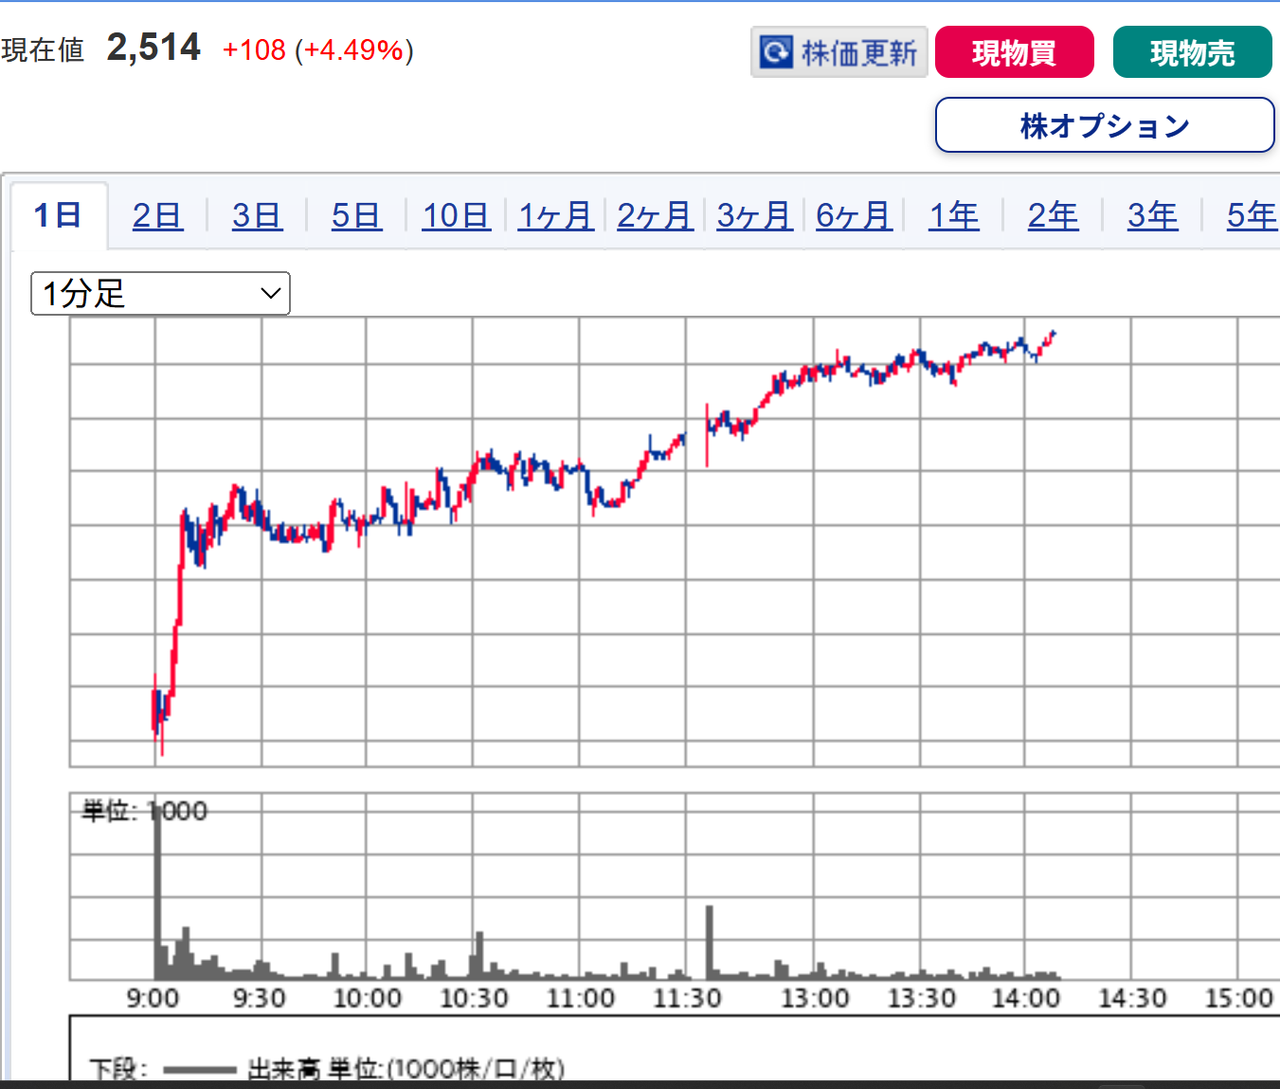Open the 1分足 interval dropdown
Viewport: 1280px width, 1089px height.
point(160,293)
